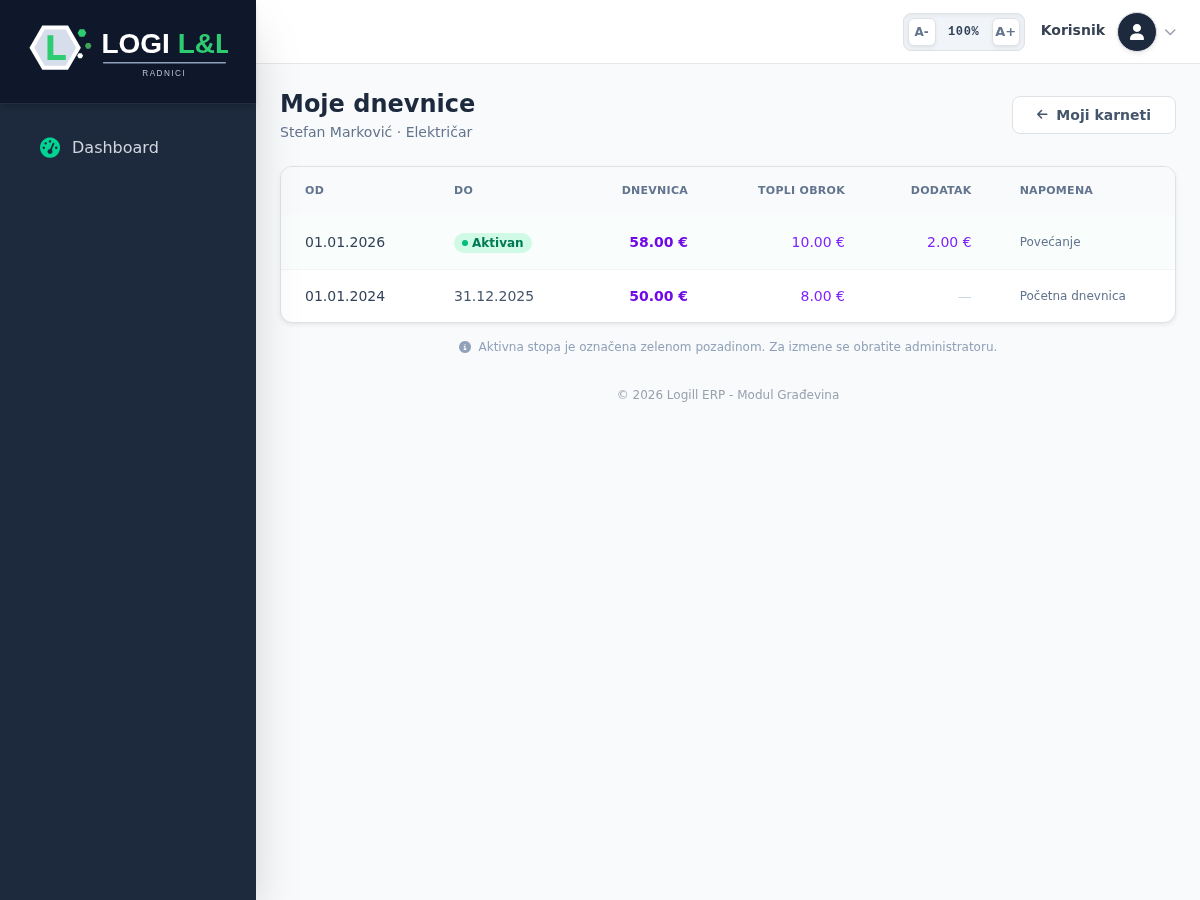Increase font size with A+ button
1200x900 pixels.
point(1006,32)
